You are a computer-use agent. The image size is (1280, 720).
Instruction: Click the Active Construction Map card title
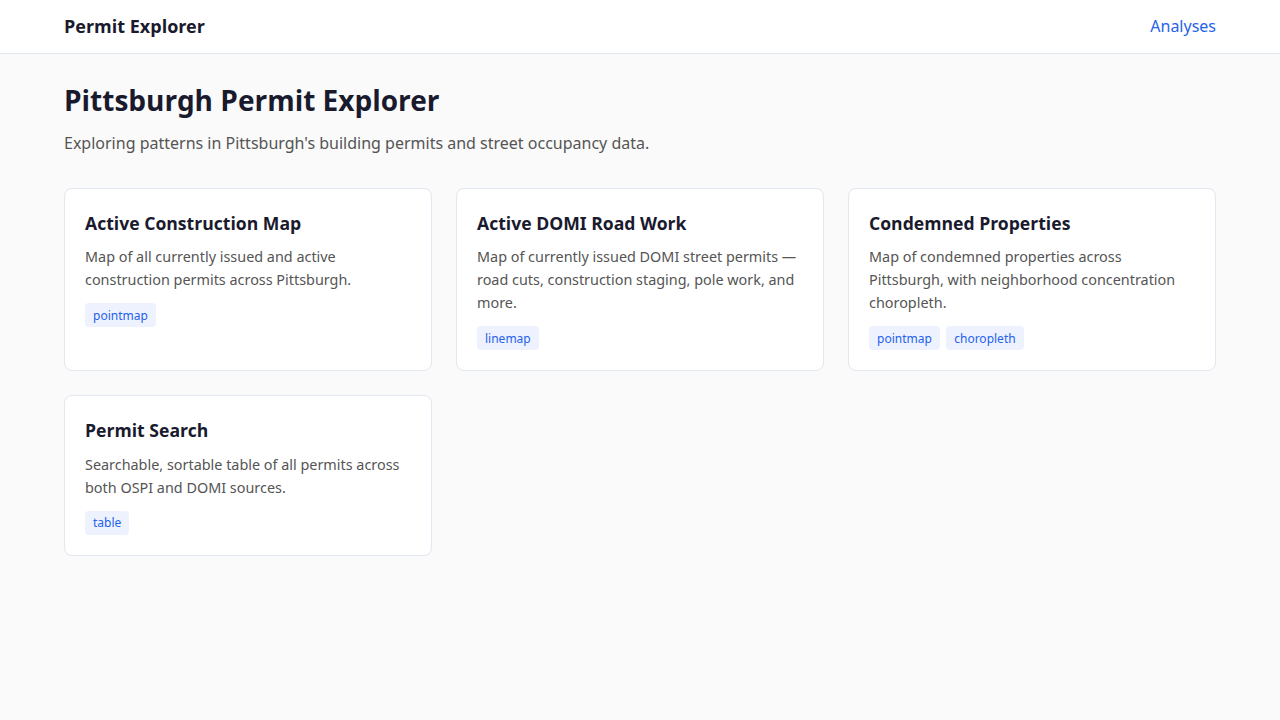point(193,223)
